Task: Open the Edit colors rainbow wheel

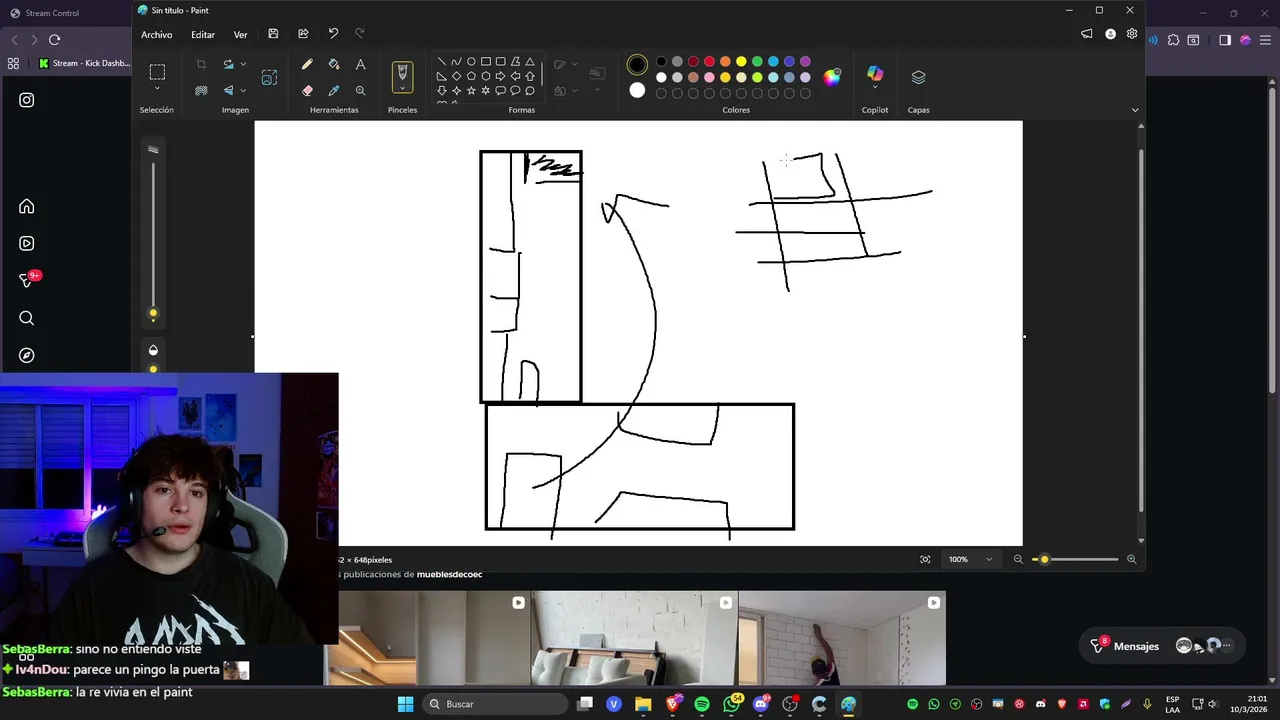Action: [x=832, y=77]
